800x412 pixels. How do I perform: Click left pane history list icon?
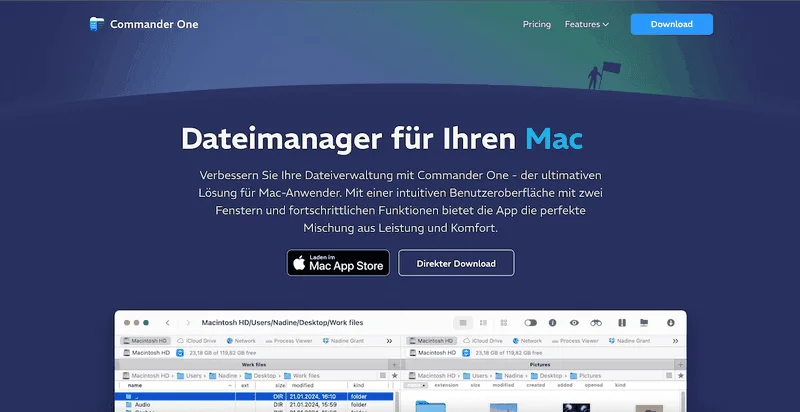(383, 375)
